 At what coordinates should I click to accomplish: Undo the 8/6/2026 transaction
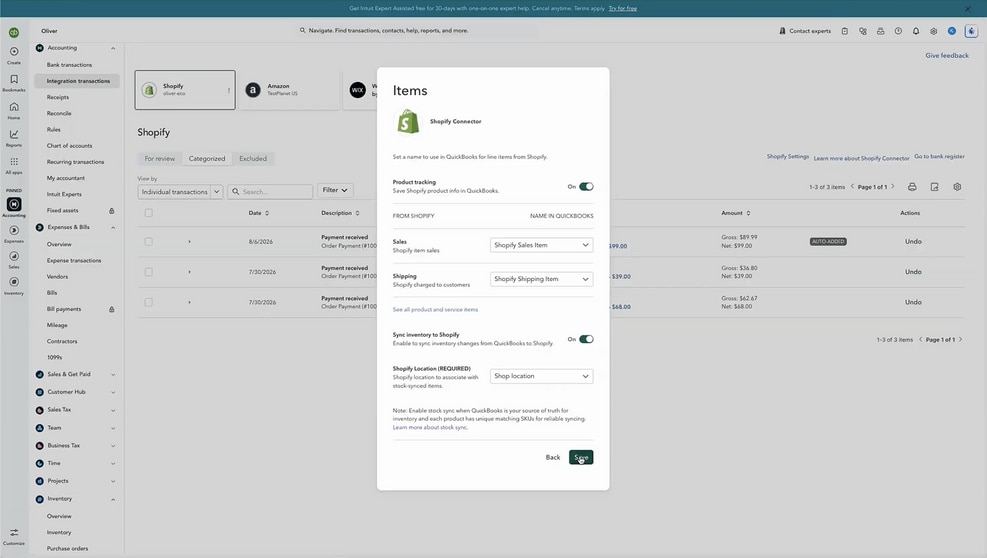(913, 242)
